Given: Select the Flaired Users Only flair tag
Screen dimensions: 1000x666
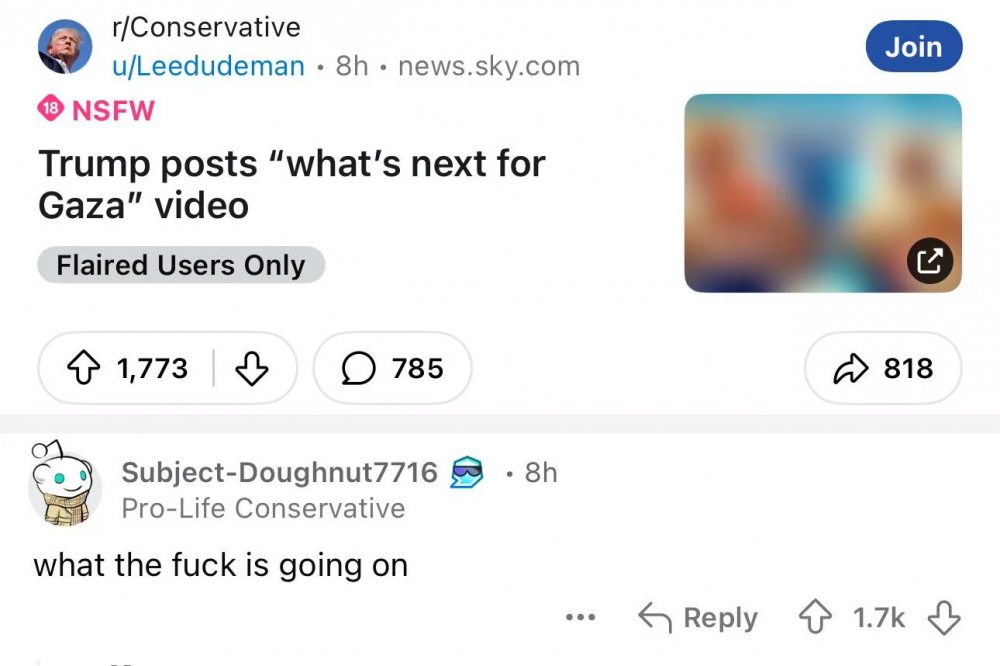Looking at the screenshot, I should click(181, 265).
